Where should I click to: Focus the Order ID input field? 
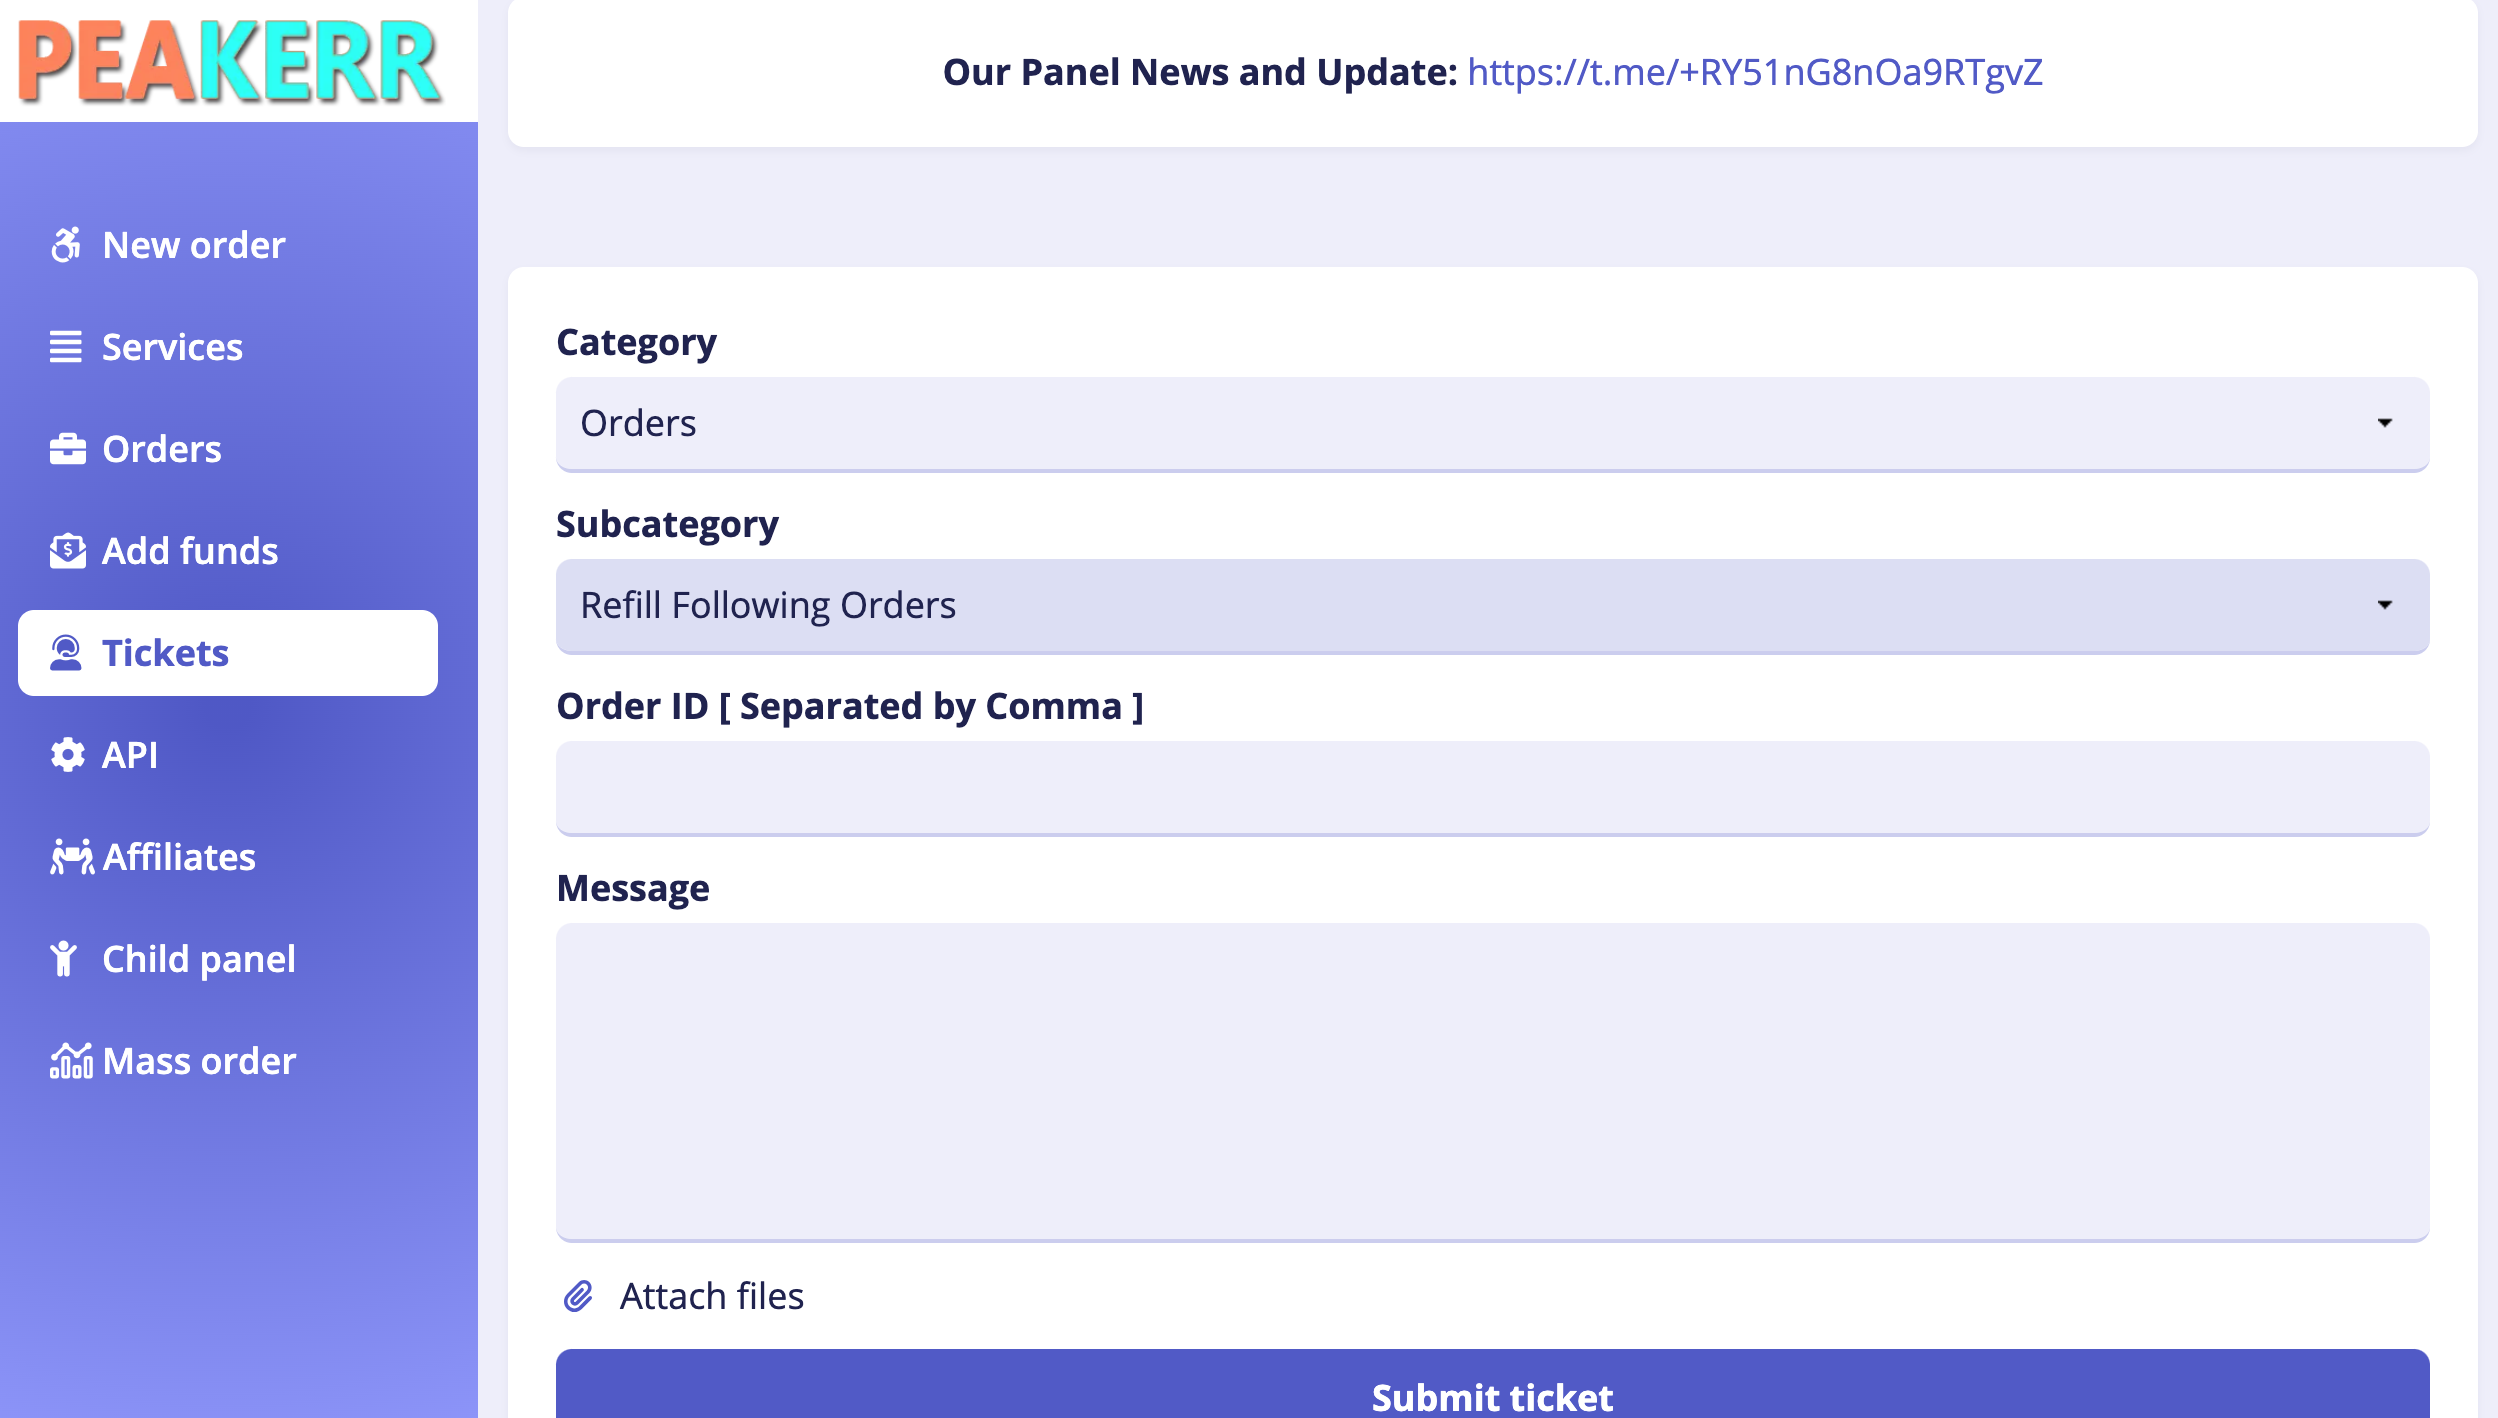1492,788
